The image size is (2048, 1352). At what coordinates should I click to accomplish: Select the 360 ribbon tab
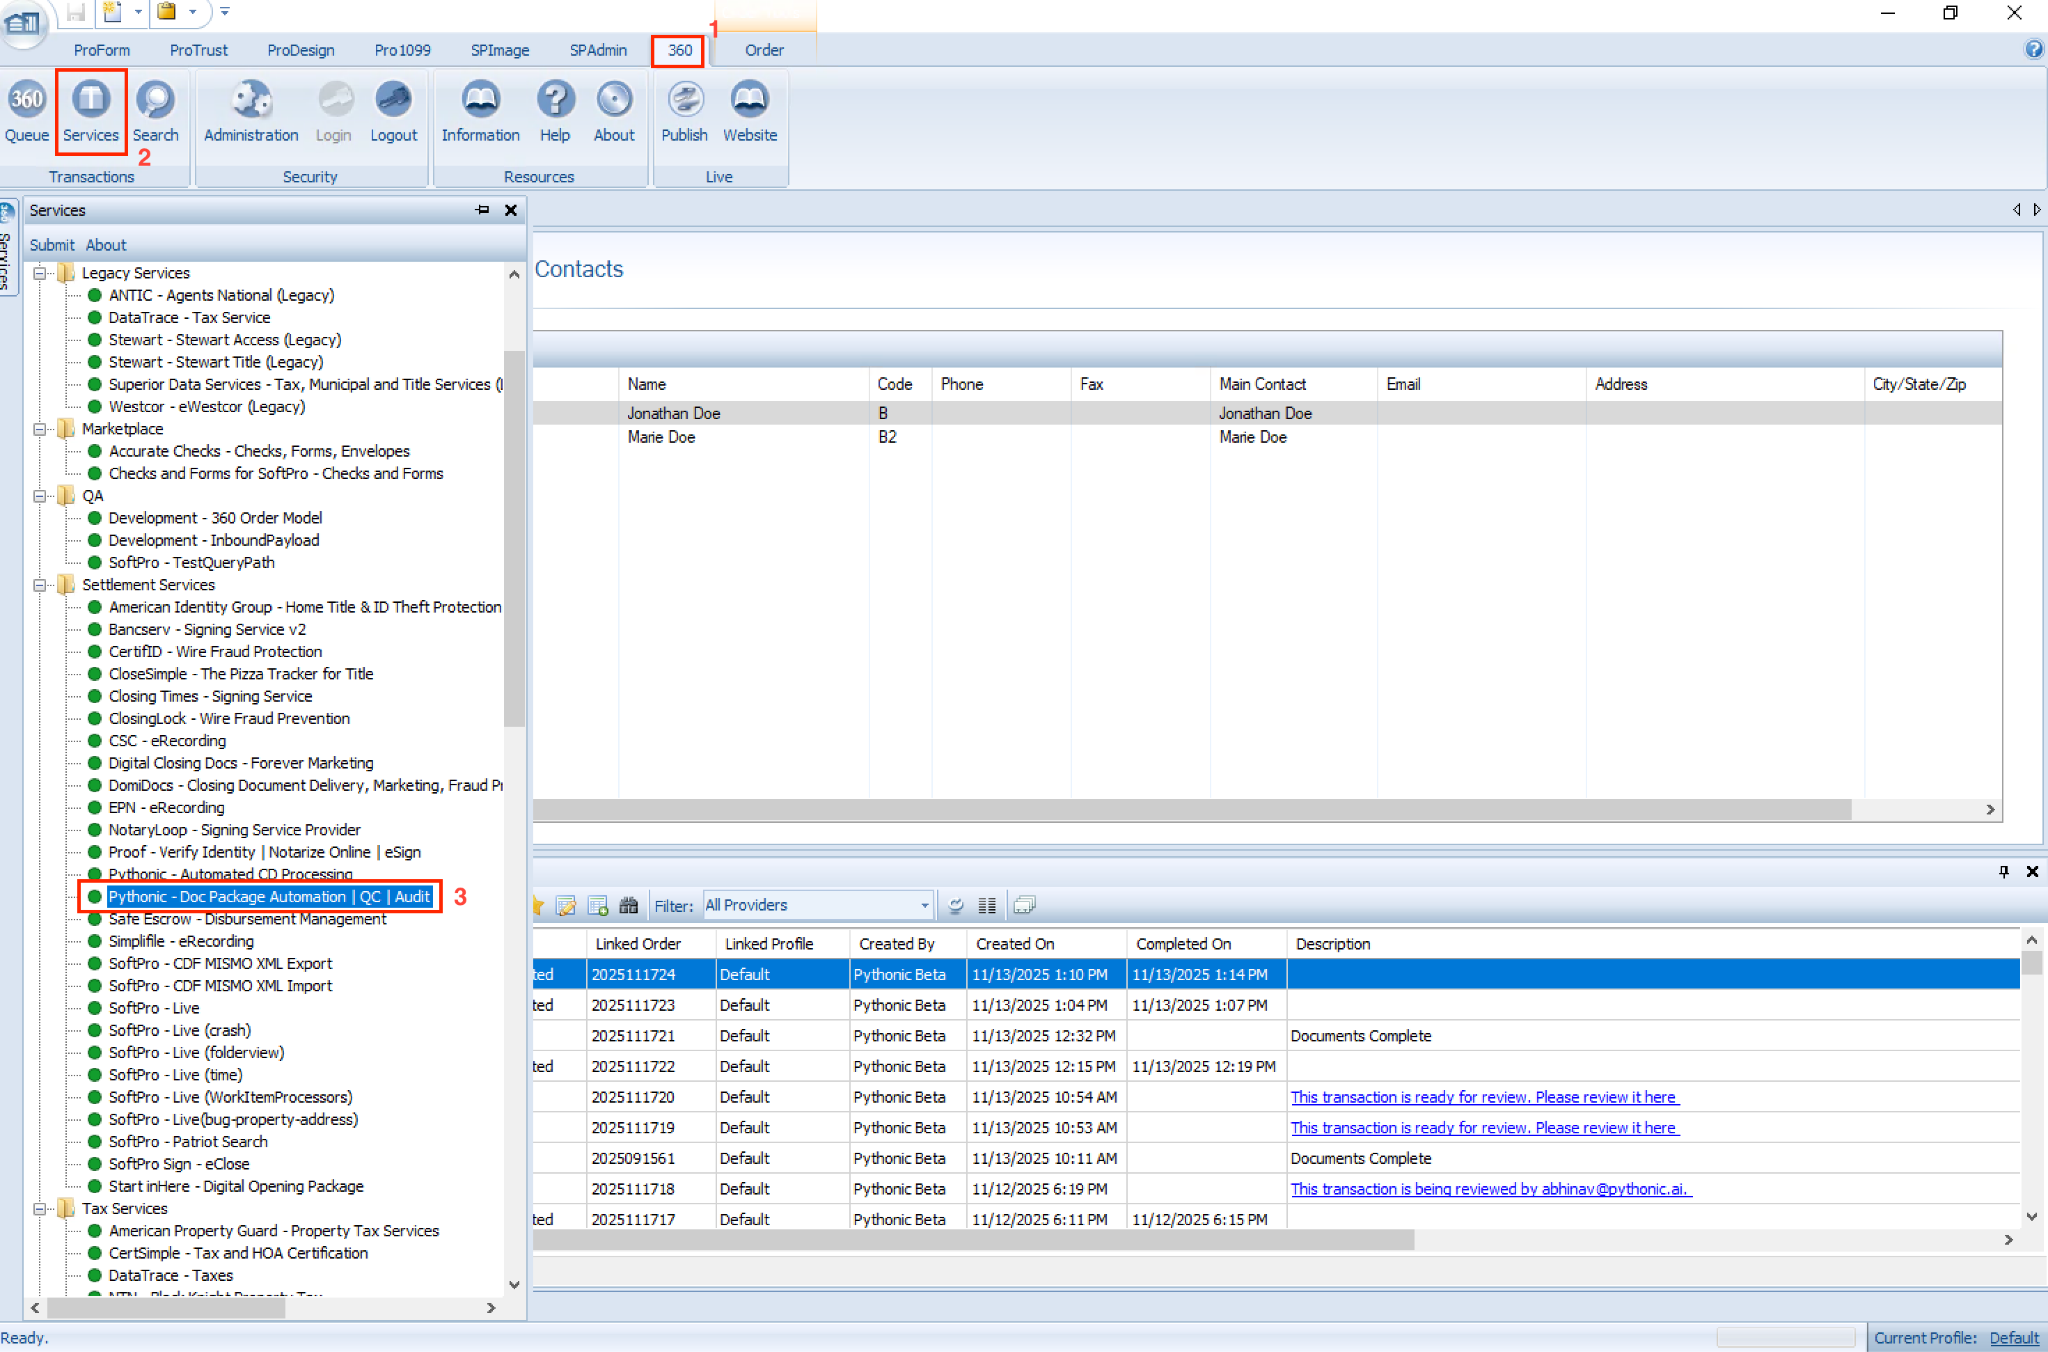coord(679,50)
